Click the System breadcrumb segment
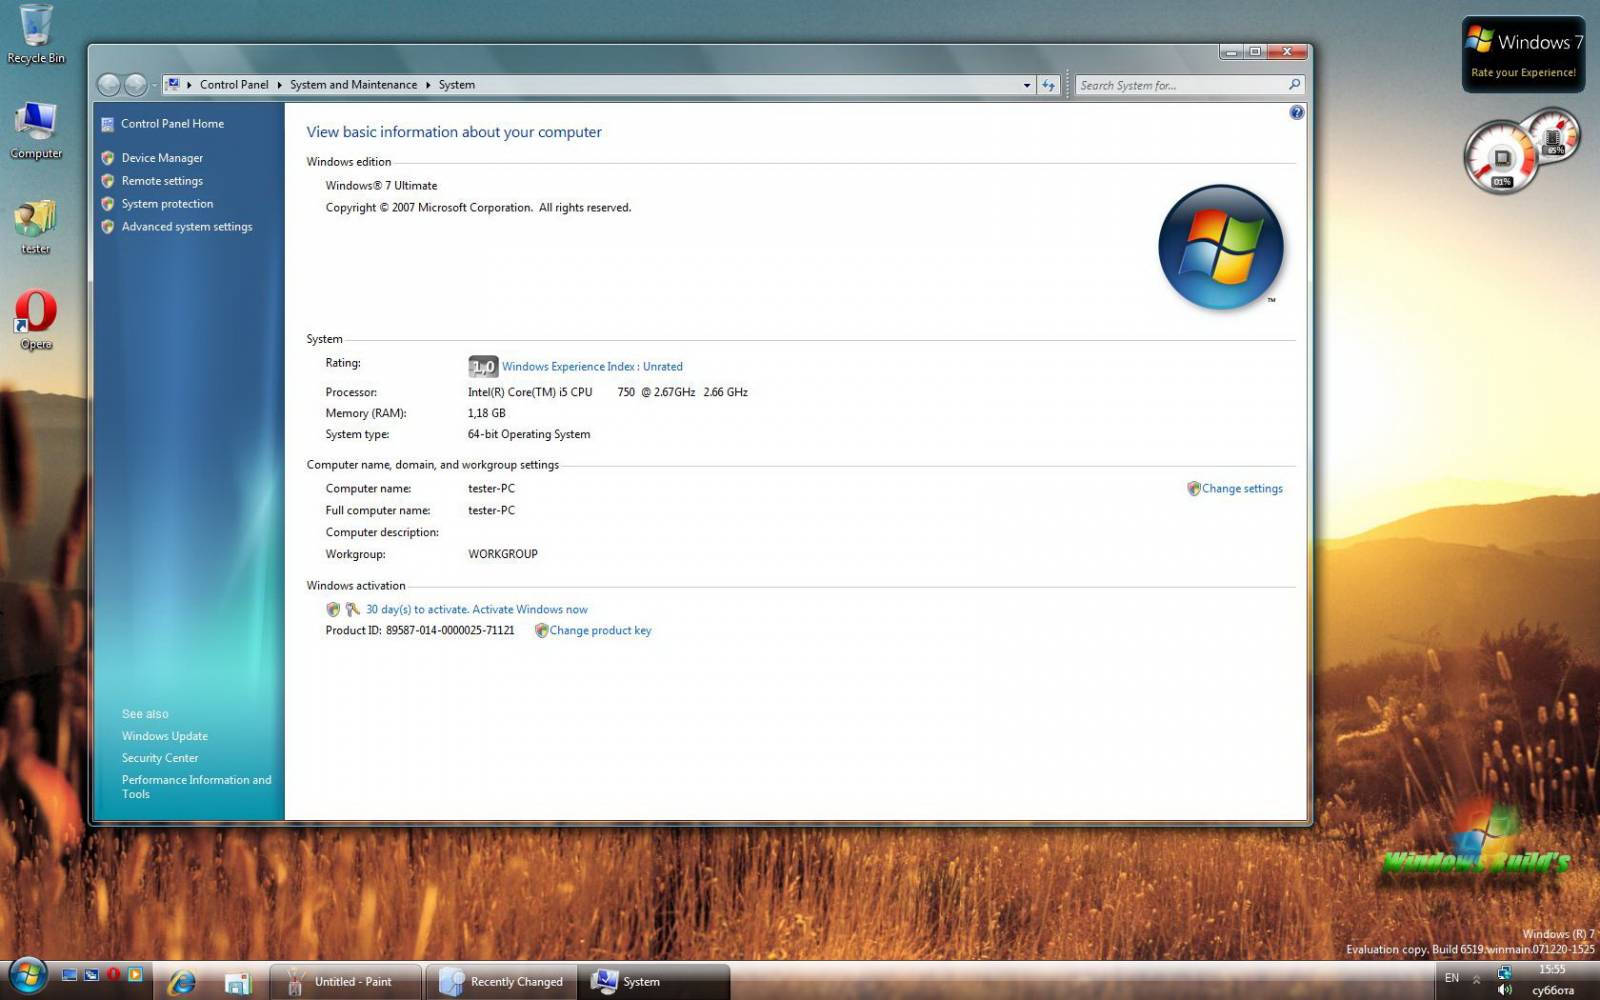 click(456, 85)
